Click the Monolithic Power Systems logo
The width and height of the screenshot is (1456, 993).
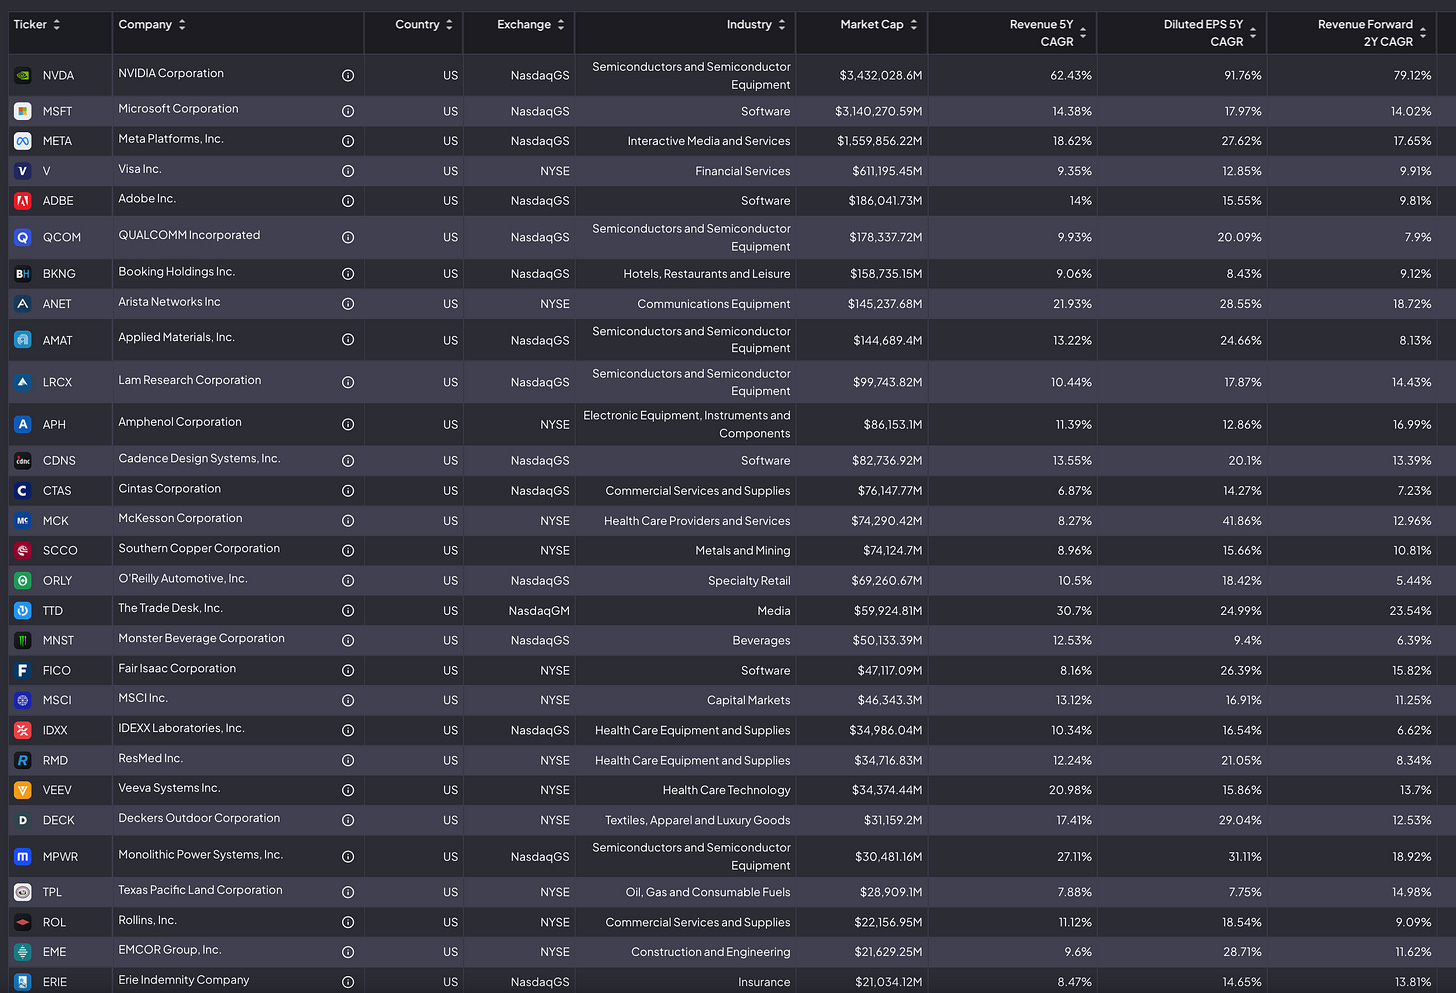[23, 857]
